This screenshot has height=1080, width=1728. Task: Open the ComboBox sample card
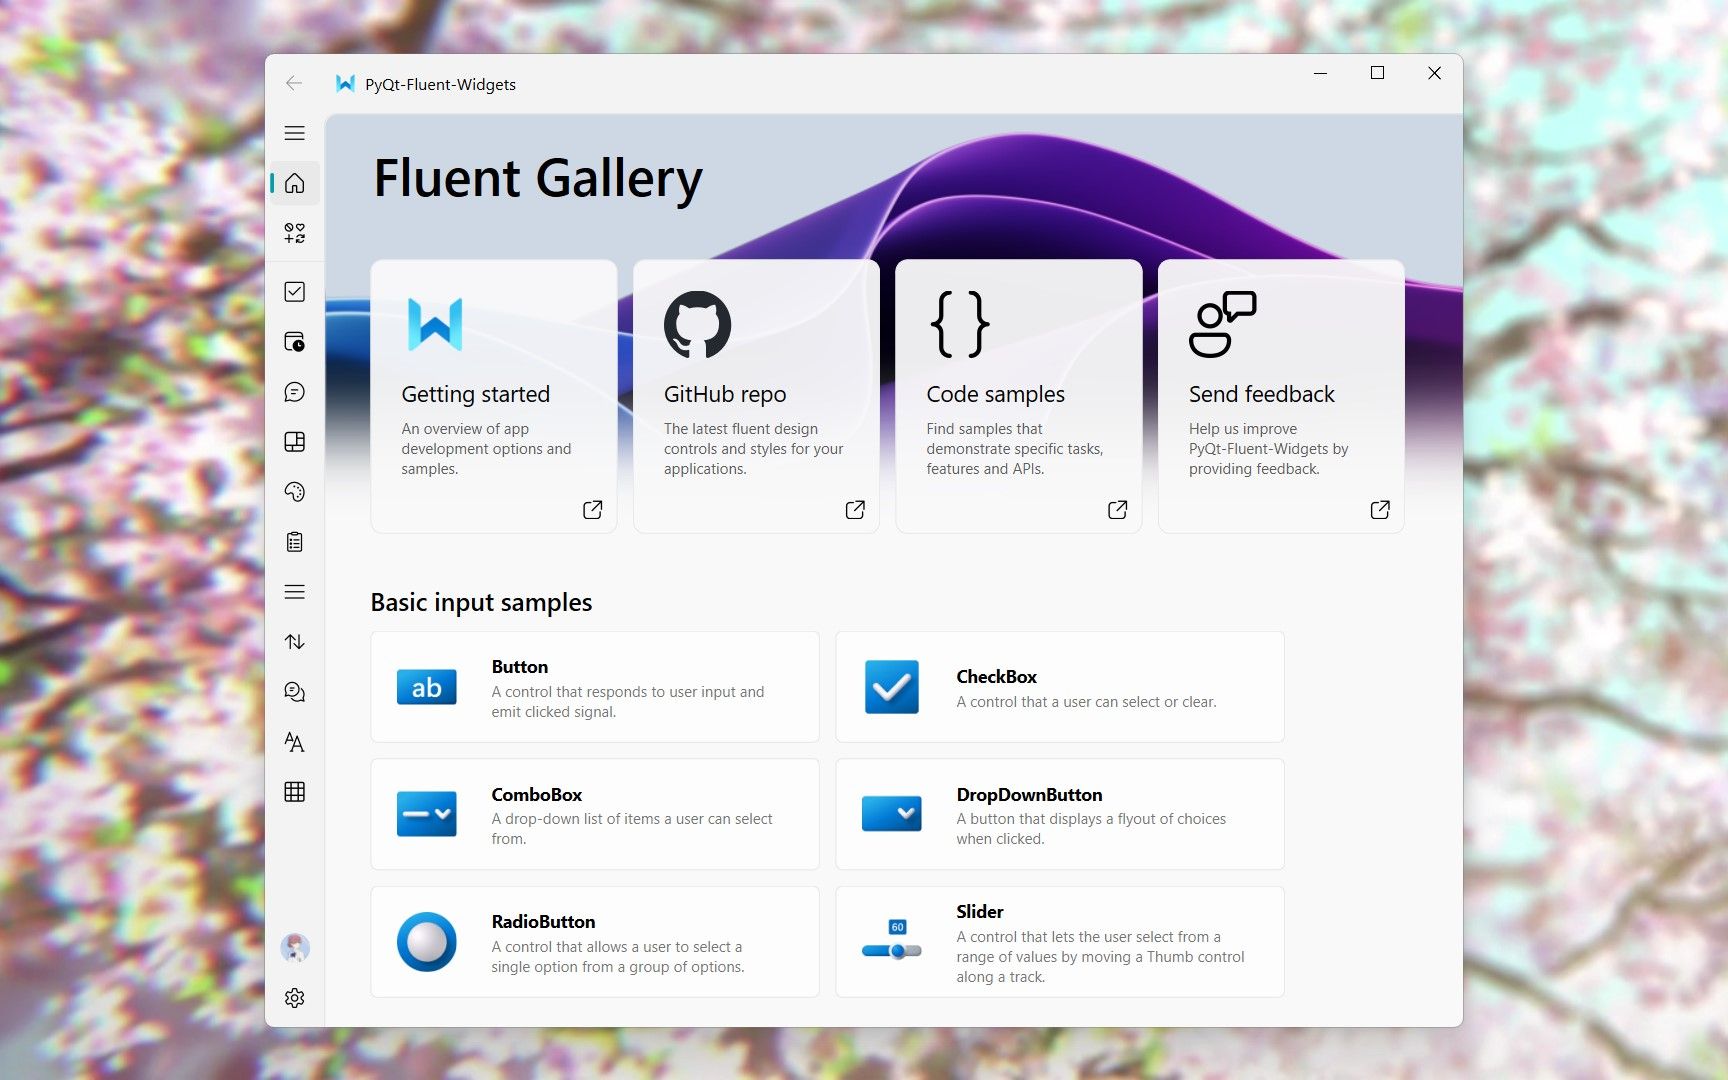click(x=595, y=814)
